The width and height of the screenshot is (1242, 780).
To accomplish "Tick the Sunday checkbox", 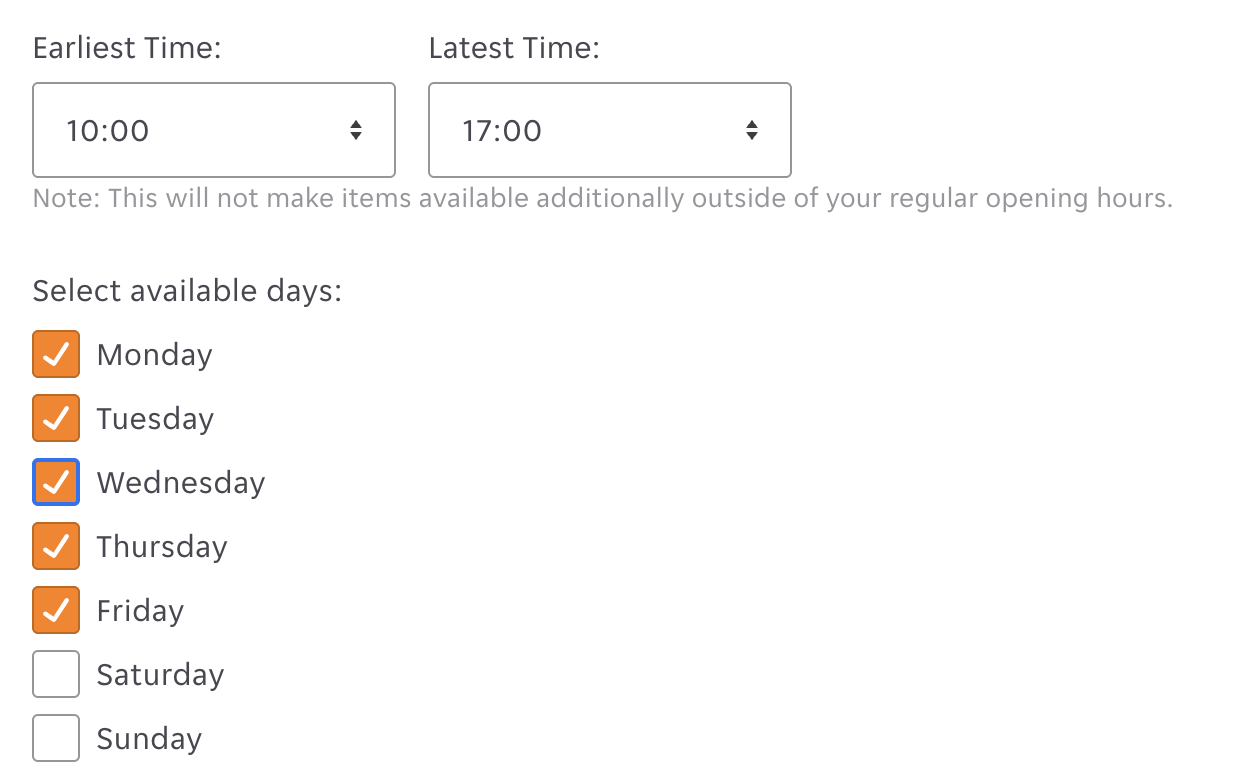I will click(56, 739).
